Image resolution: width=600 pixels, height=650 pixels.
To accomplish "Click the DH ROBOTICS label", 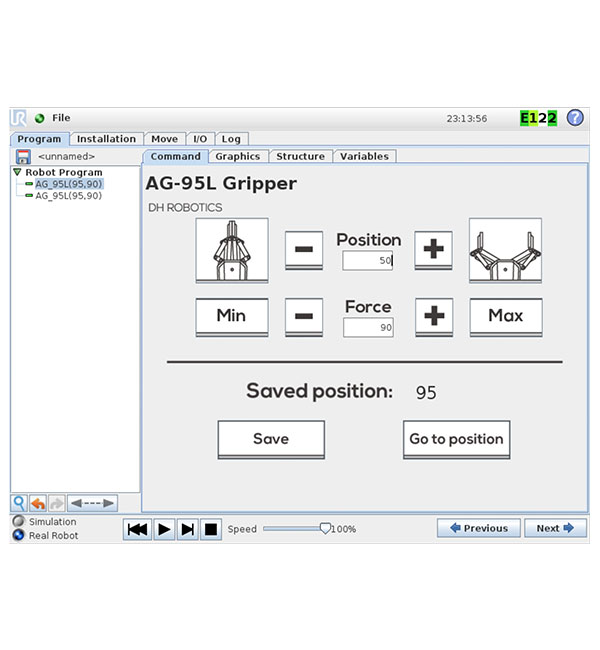I will tap(185, 208).
